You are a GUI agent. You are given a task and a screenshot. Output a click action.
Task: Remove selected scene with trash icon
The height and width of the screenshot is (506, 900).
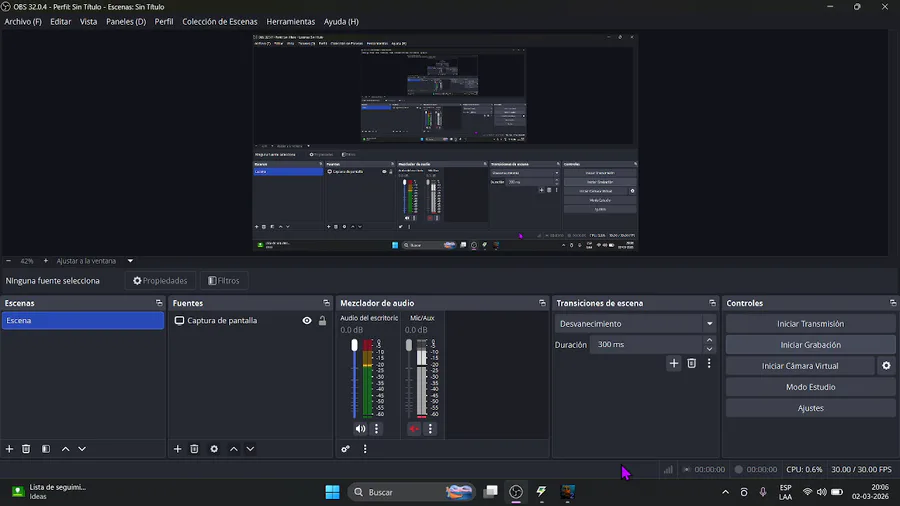(26, 449)
